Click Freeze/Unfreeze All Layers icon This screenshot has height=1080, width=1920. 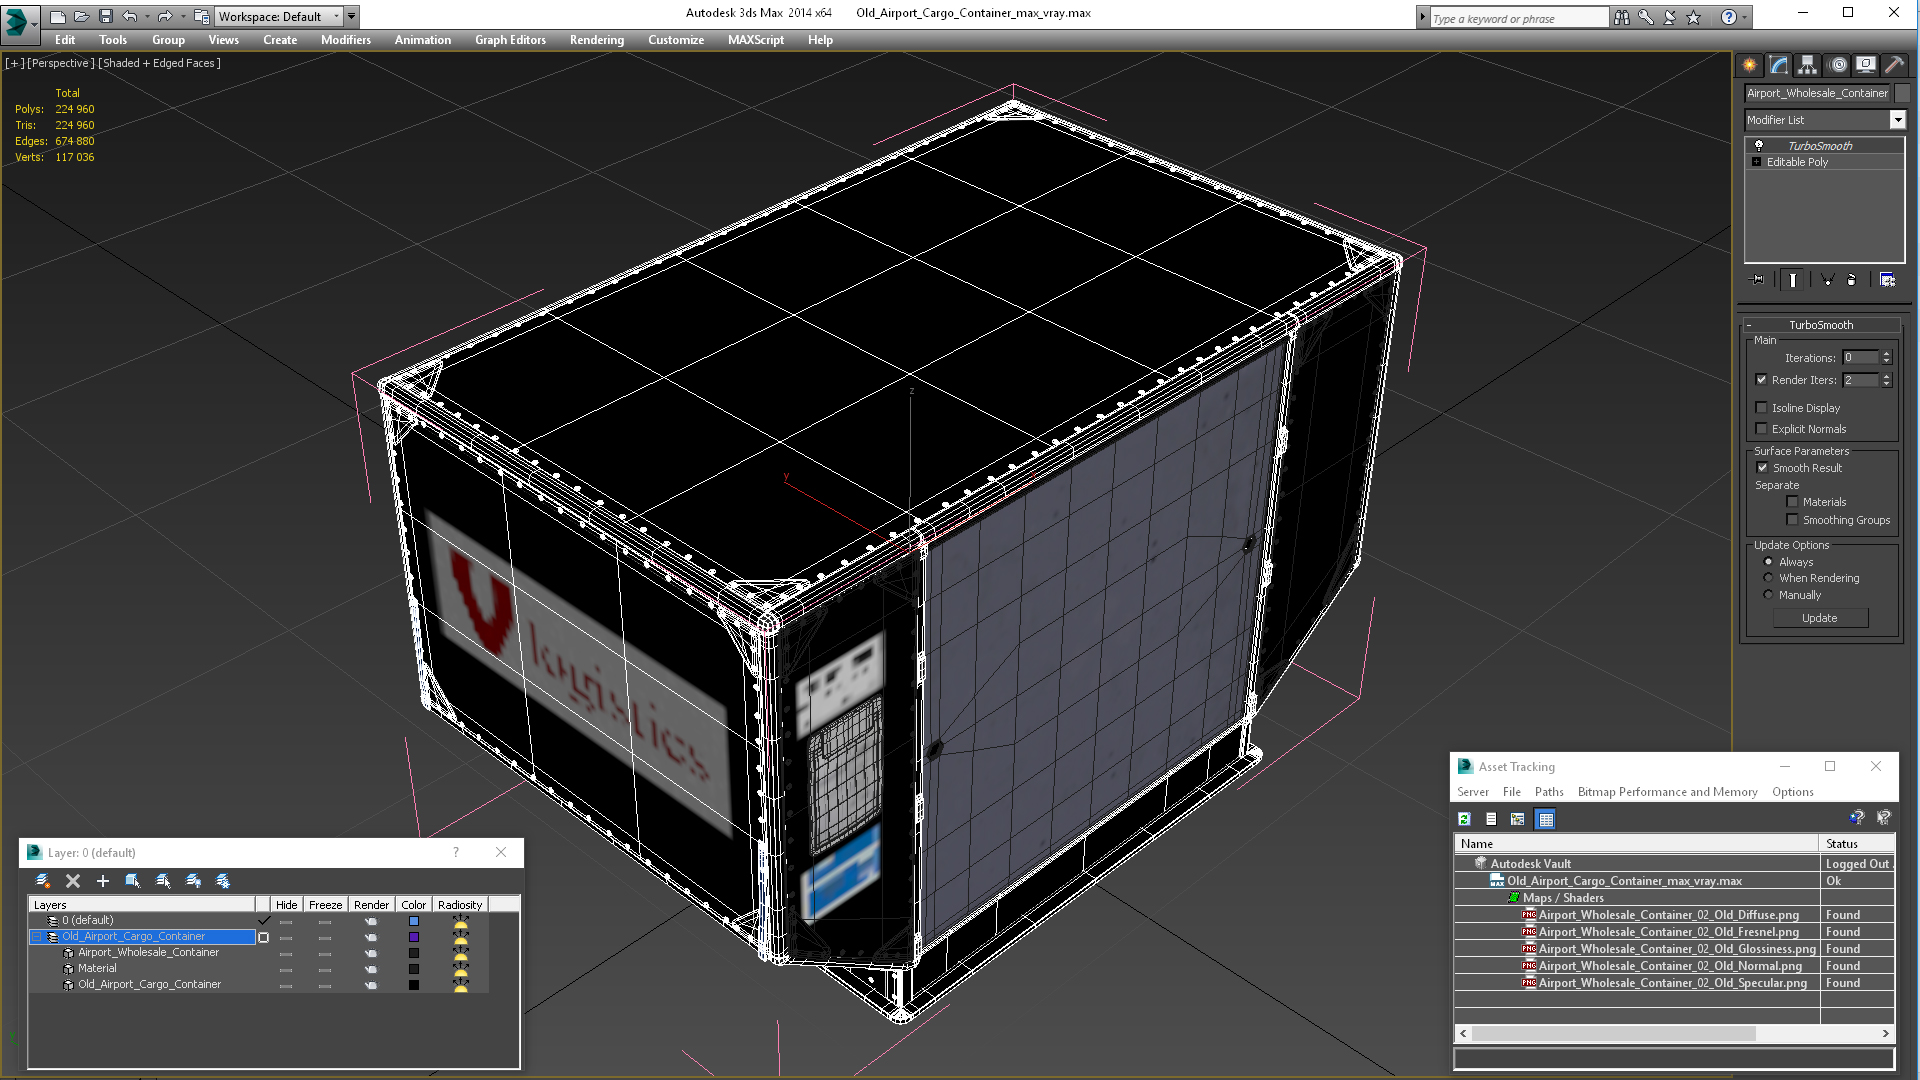(x=223, y=881)
